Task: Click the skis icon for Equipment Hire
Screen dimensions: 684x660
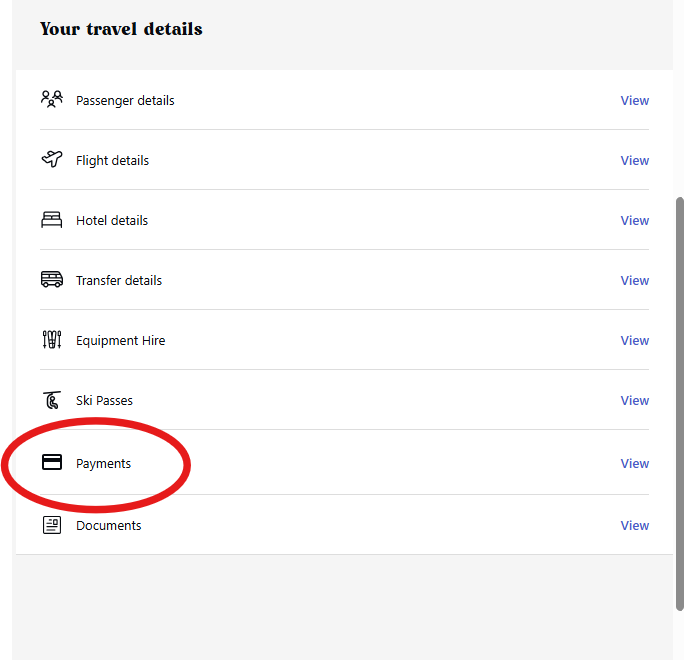Action: pos(52,339)
